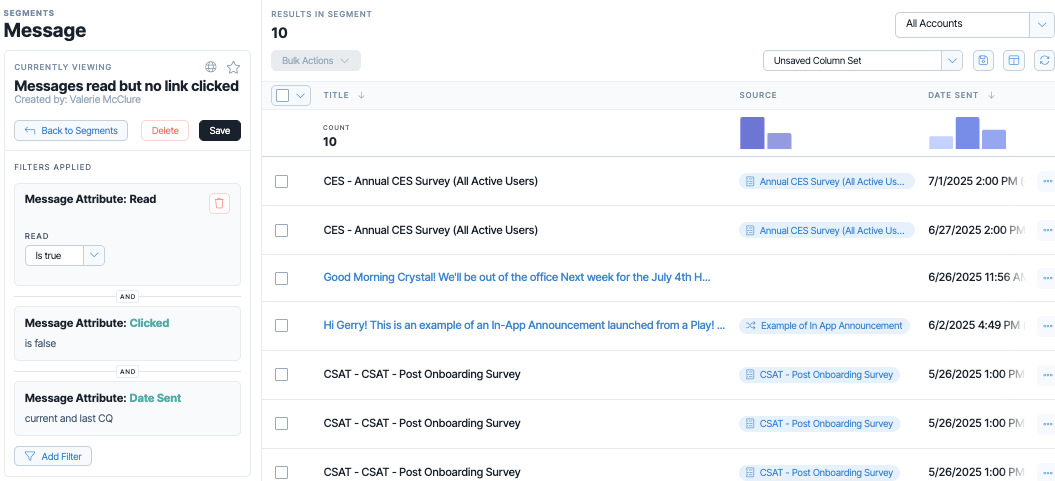Click the refresh results icon
Viewport: 1055px width, 481px height.
click(x=1044, y=61)
